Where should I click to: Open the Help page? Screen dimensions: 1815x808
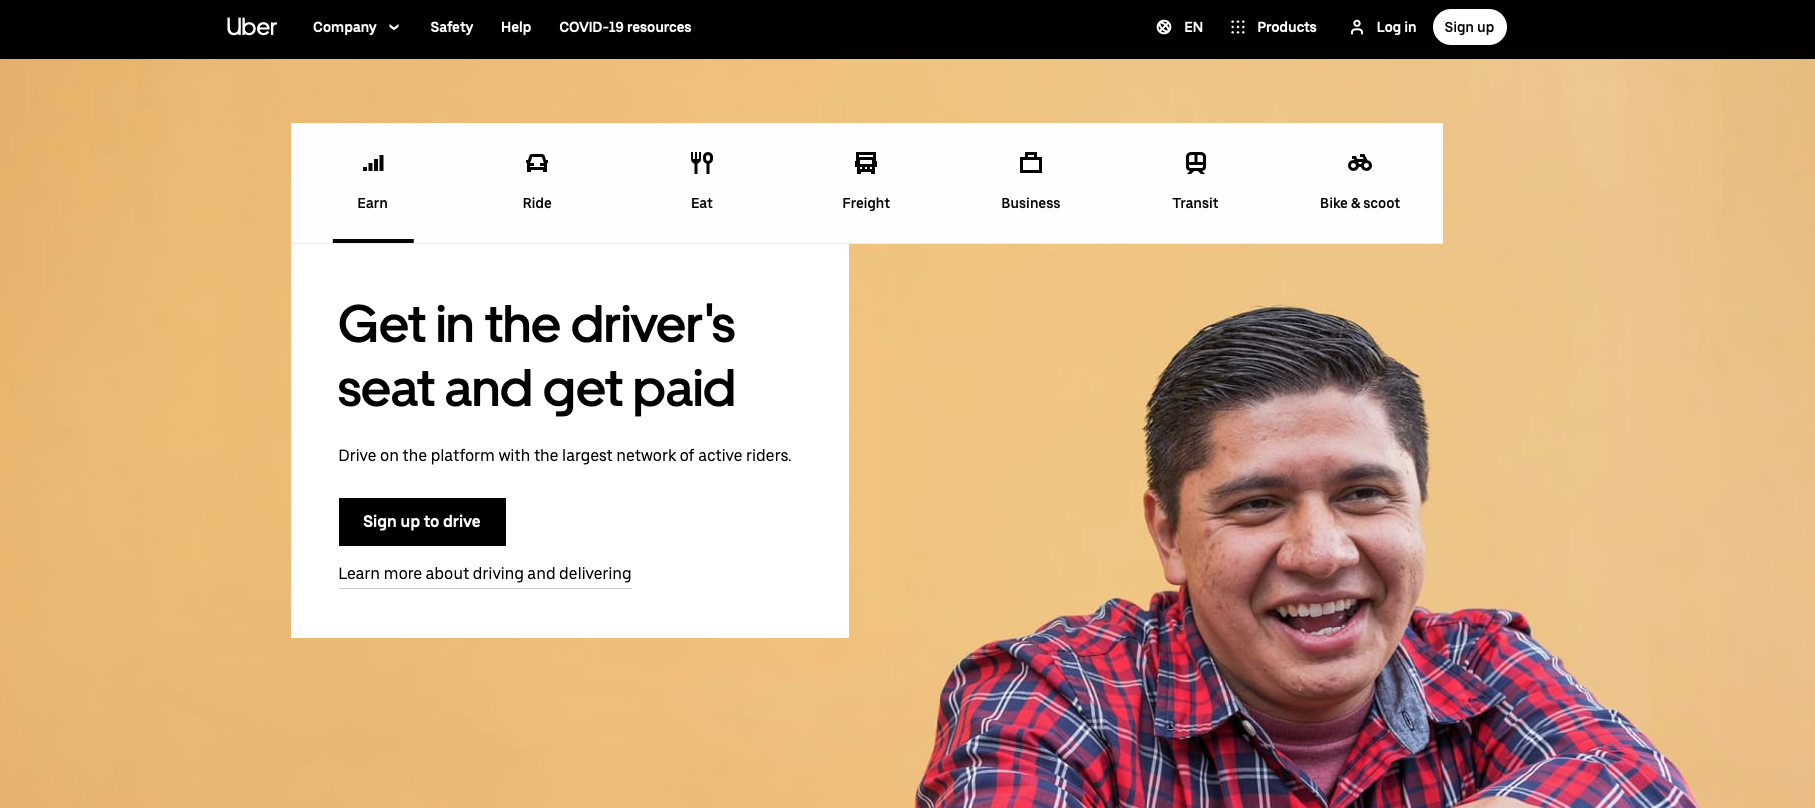pyautogui.click(x=516, y=27)
